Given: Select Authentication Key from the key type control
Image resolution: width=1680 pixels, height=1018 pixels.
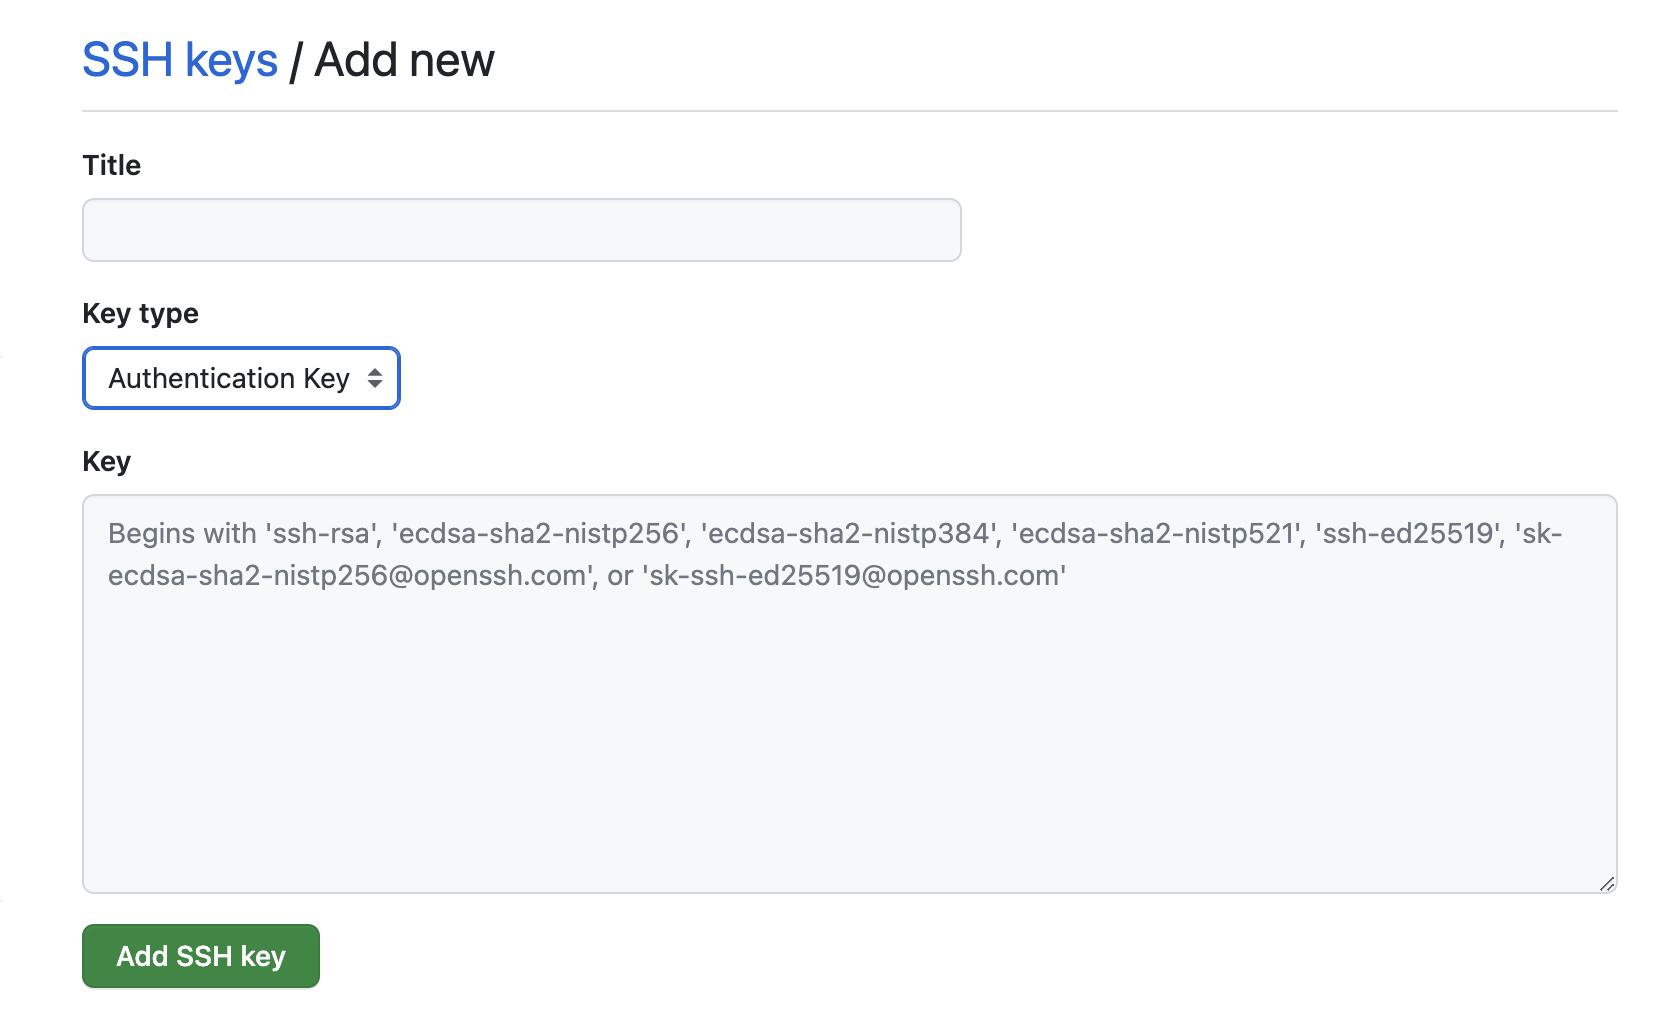Looking at the screenshot, I should coord(240,378).
